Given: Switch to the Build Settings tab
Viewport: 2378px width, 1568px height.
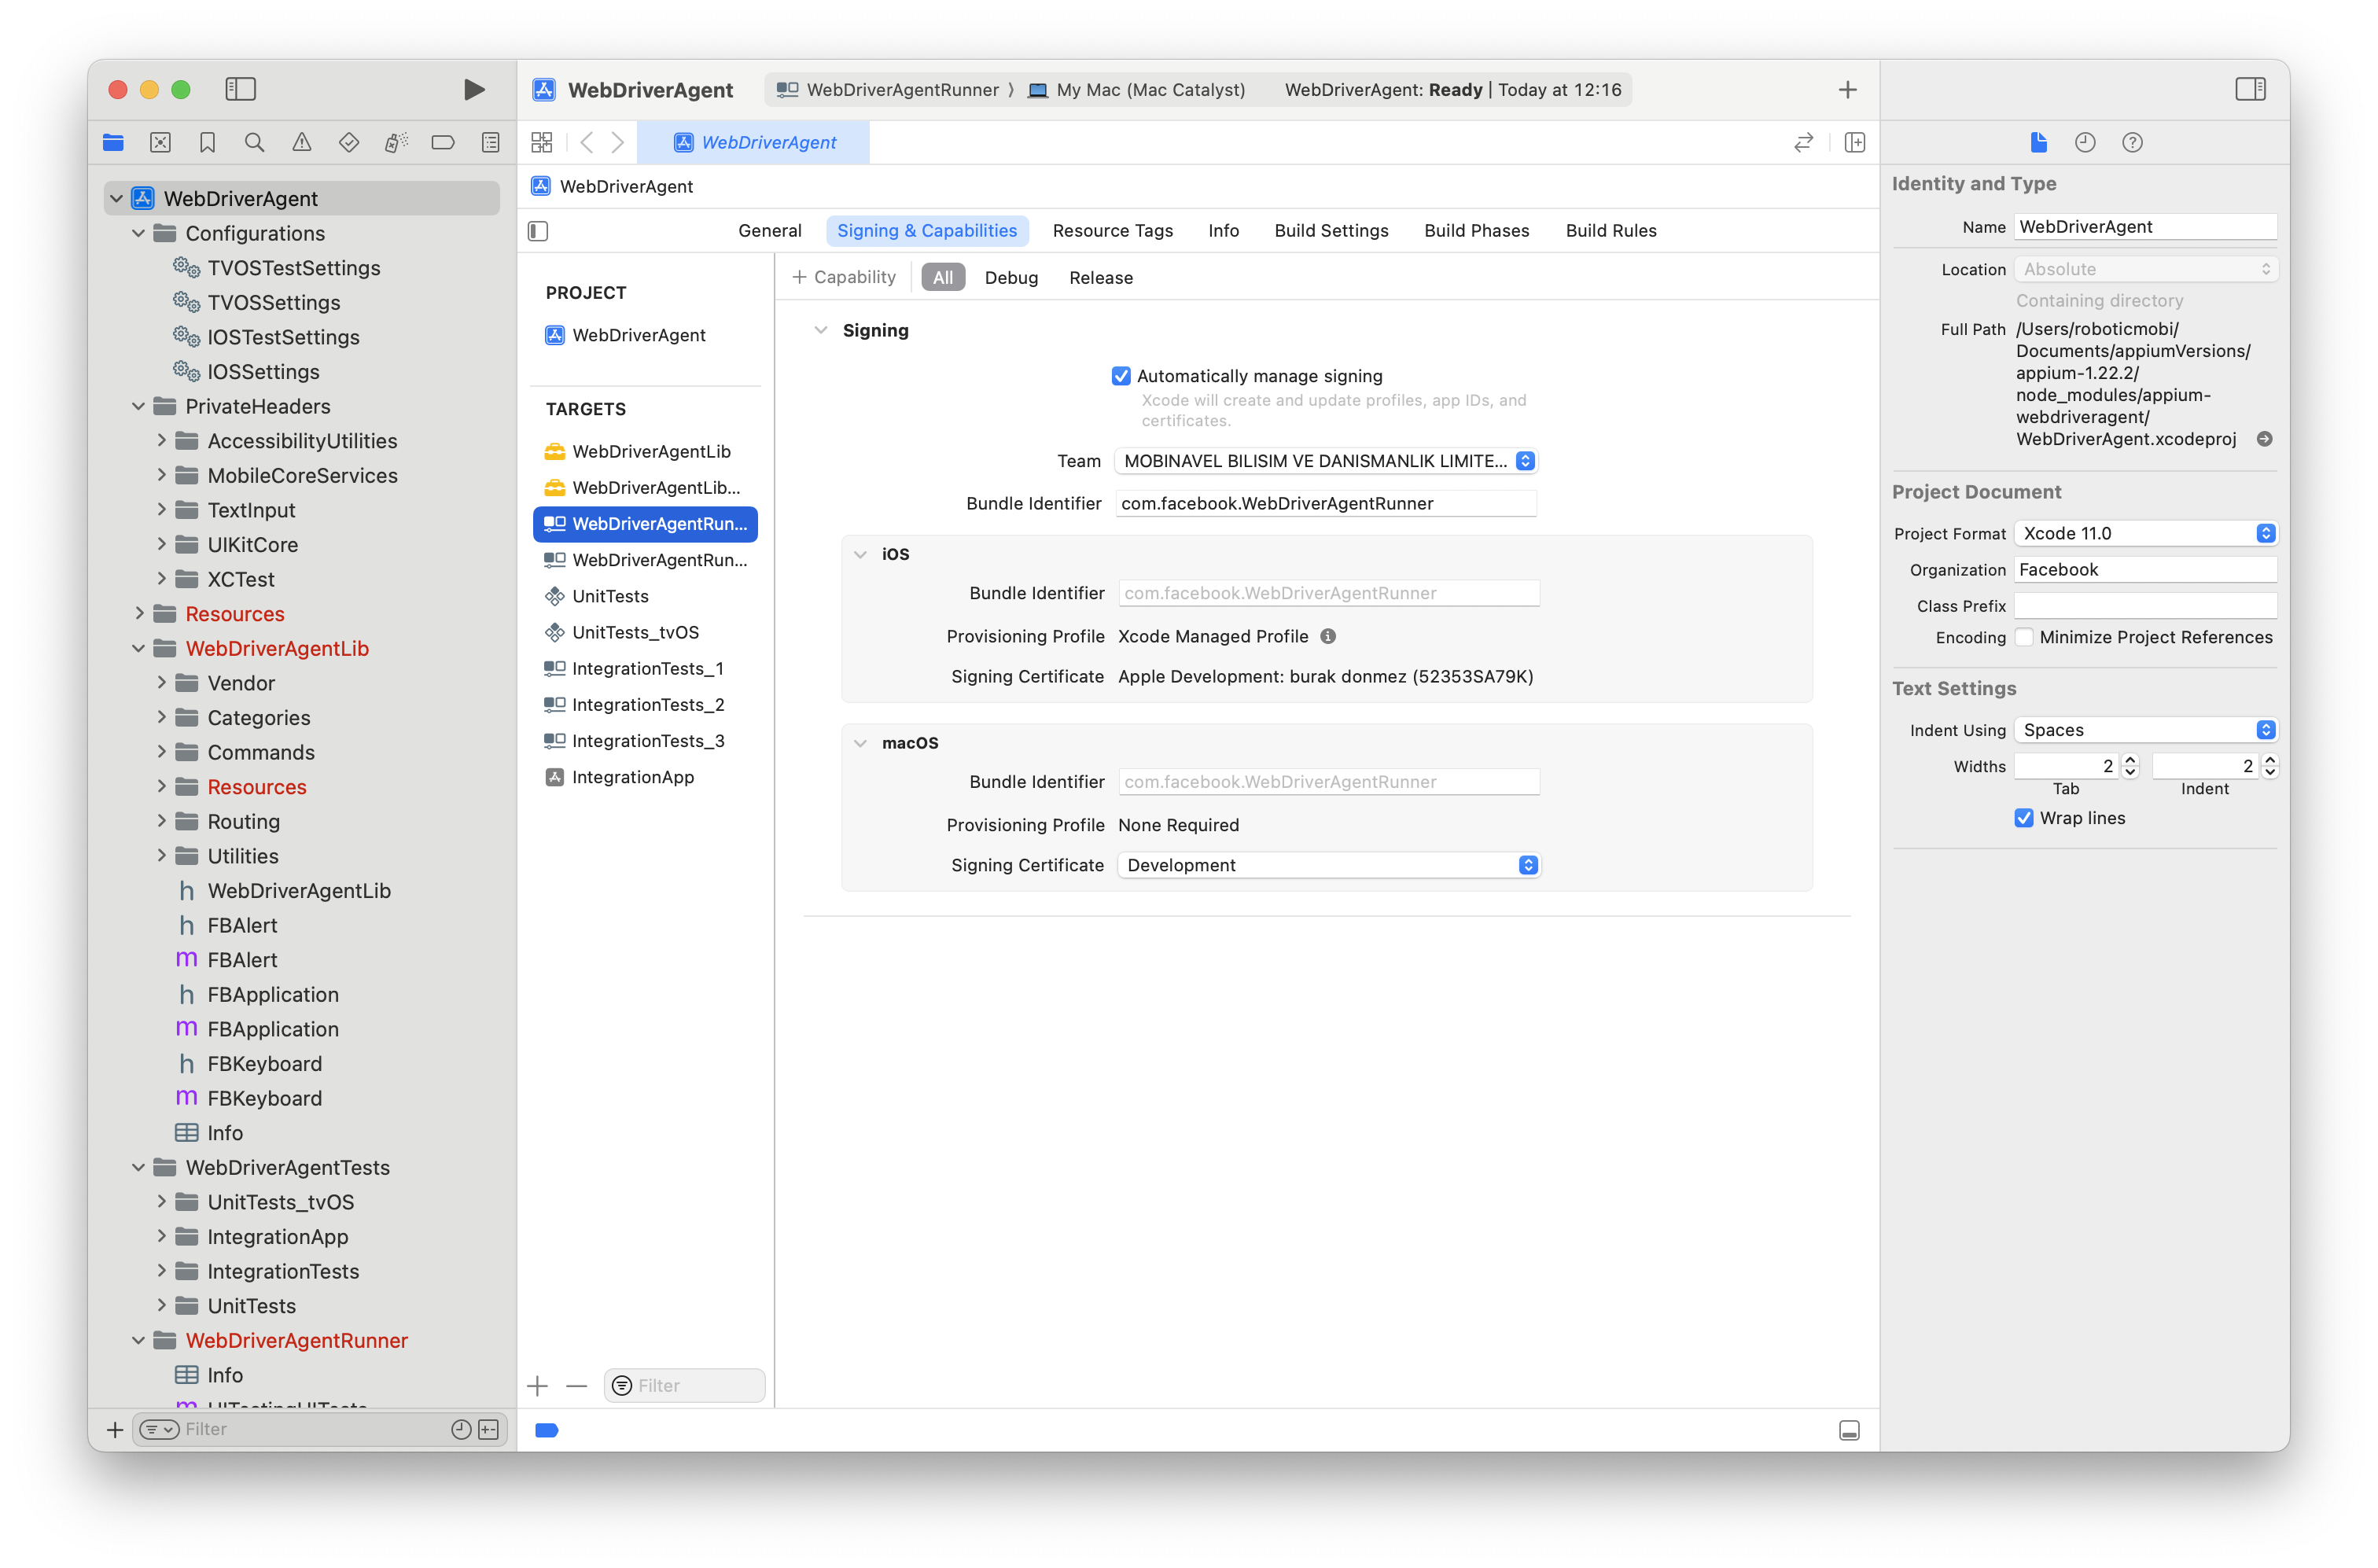Looking at the screenshot, I should pyautogui.click(x=1331, y=231).
